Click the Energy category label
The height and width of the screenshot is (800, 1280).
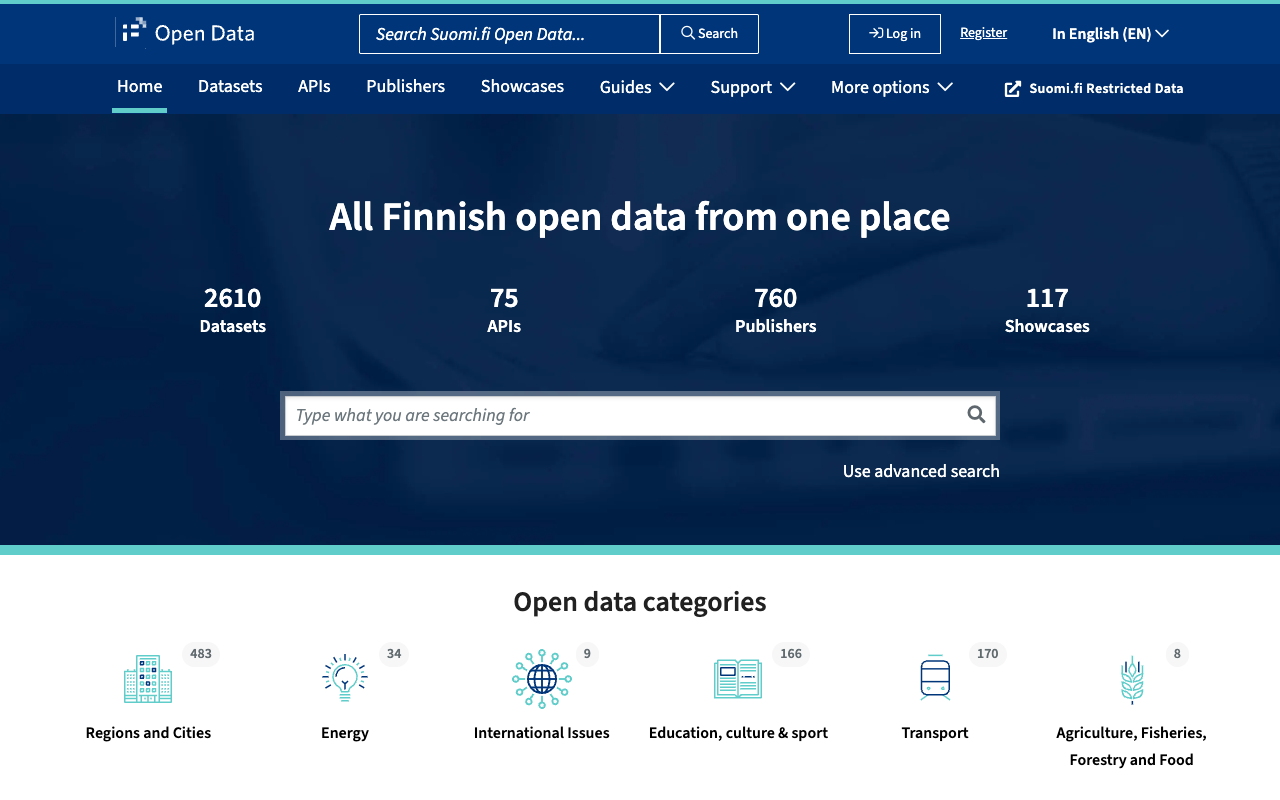pyautogui.click(x=345, y=733)
